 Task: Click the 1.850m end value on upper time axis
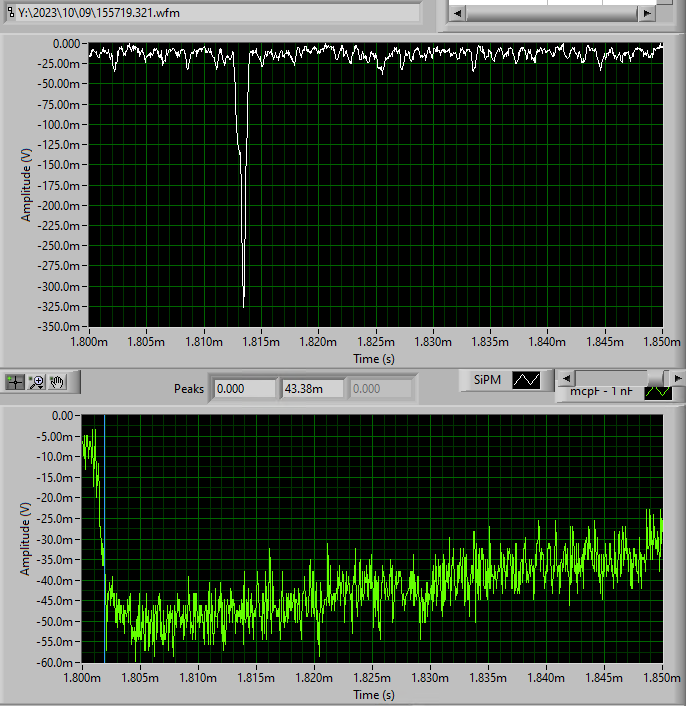point(662,342)
